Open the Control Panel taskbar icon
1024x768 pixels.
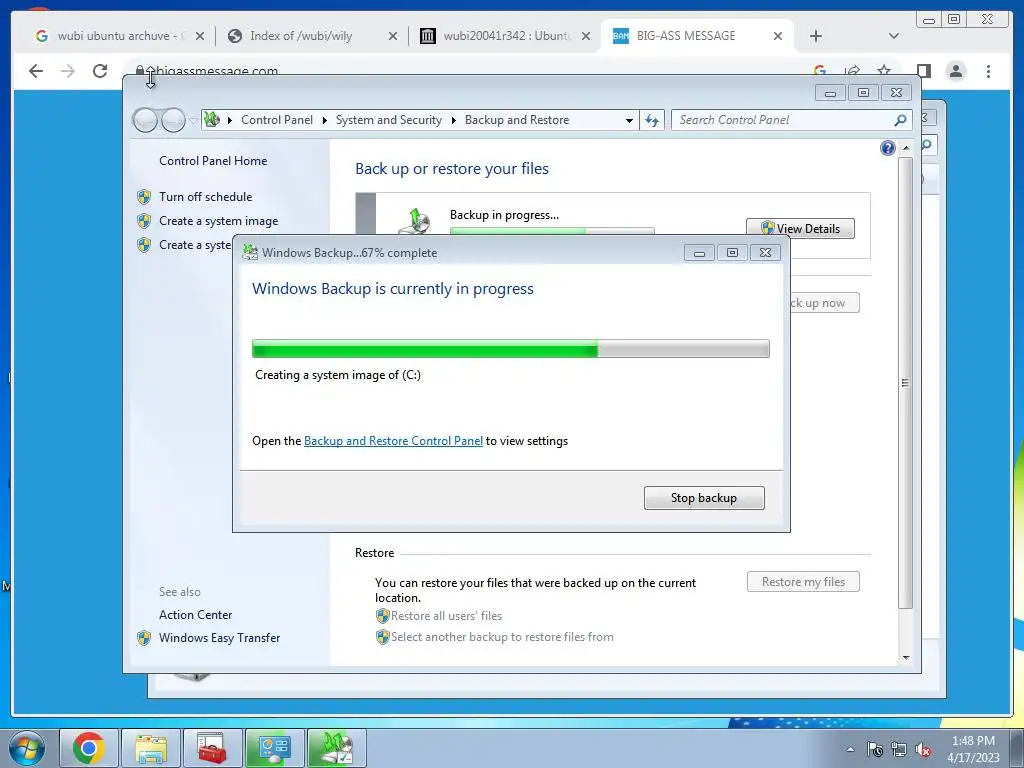pyautogui.click(x=274, y=748)
